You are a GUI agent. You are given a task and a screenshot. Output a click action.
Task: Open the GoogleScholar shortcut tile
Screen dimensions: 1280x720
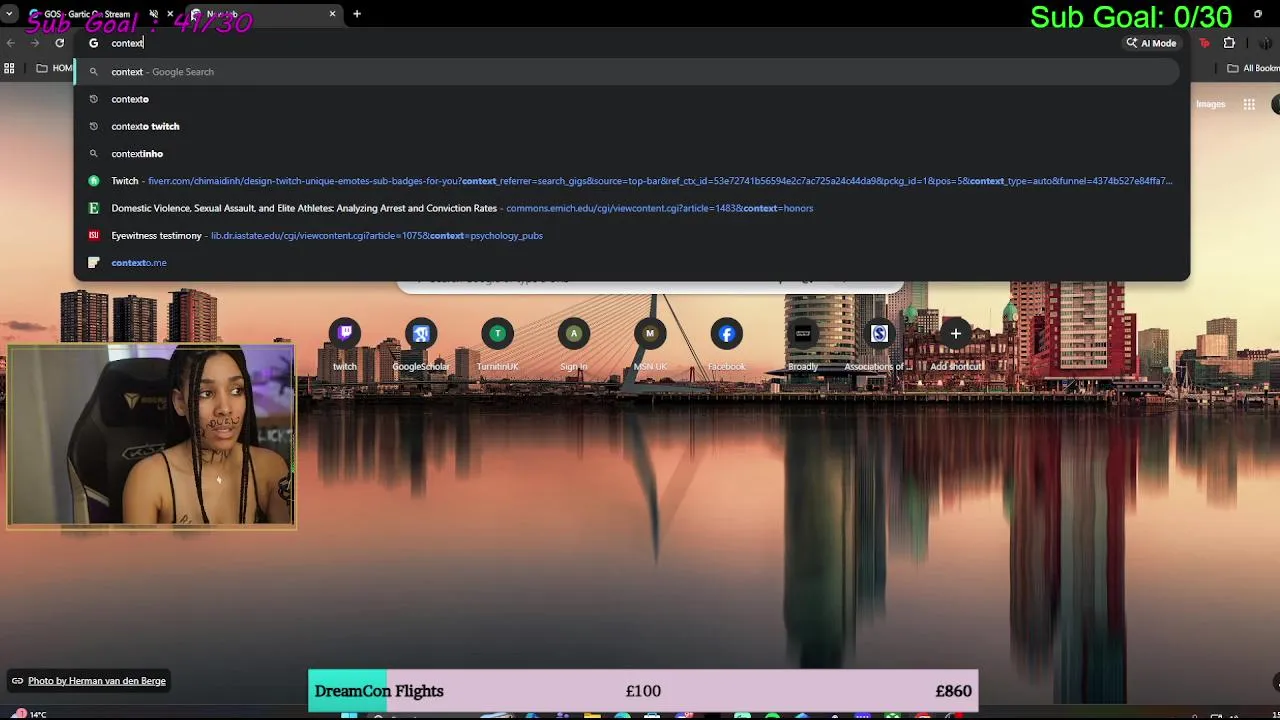pyautogui.click(x=421, y=345)
